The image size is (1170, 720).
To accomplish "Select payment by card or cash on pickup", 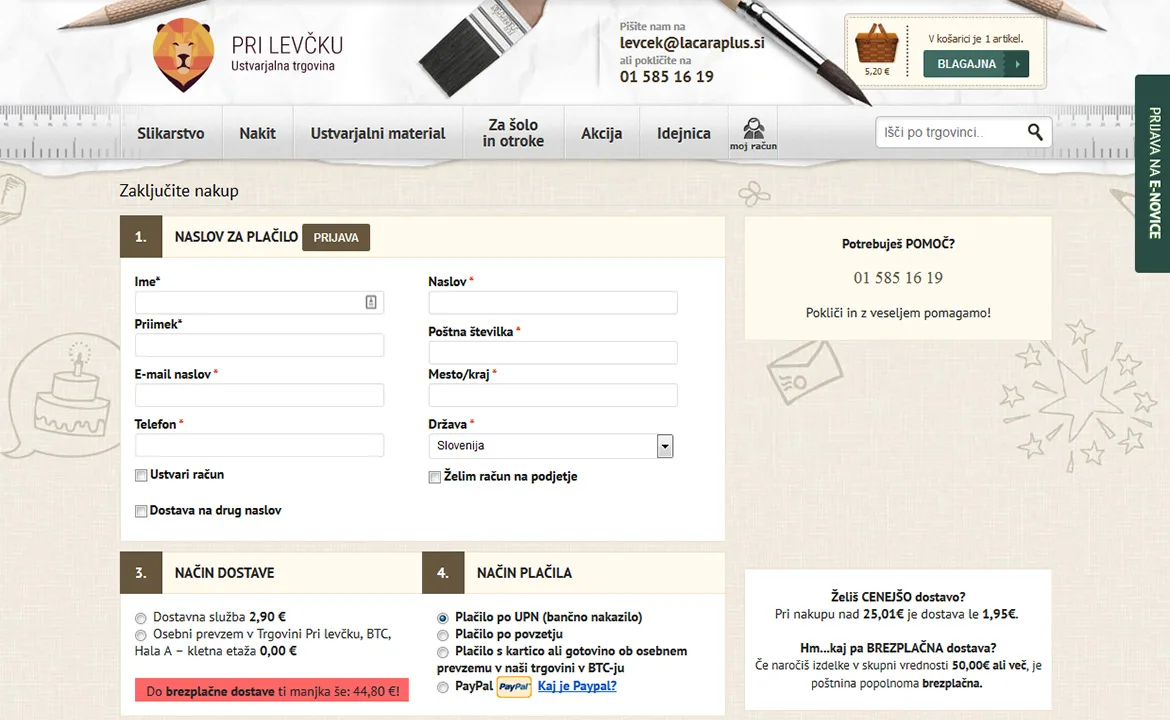I will [442, 652].
